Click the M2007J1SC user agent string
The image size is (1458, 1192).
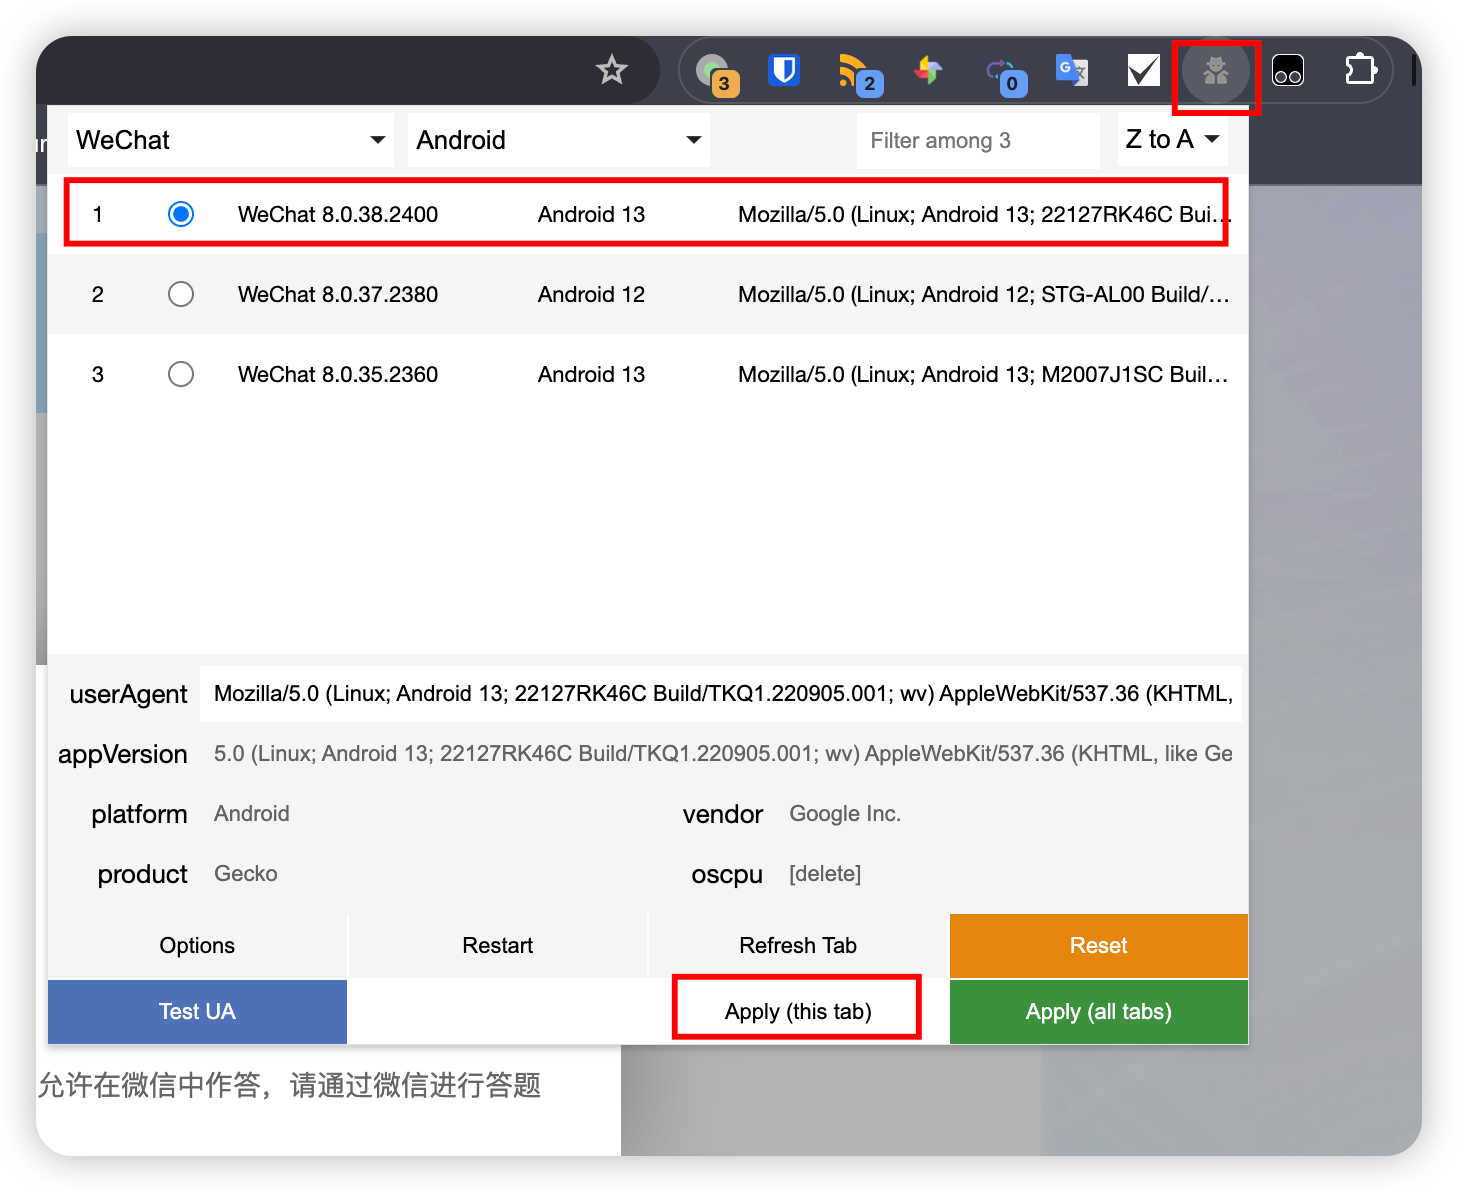point(983,374)
